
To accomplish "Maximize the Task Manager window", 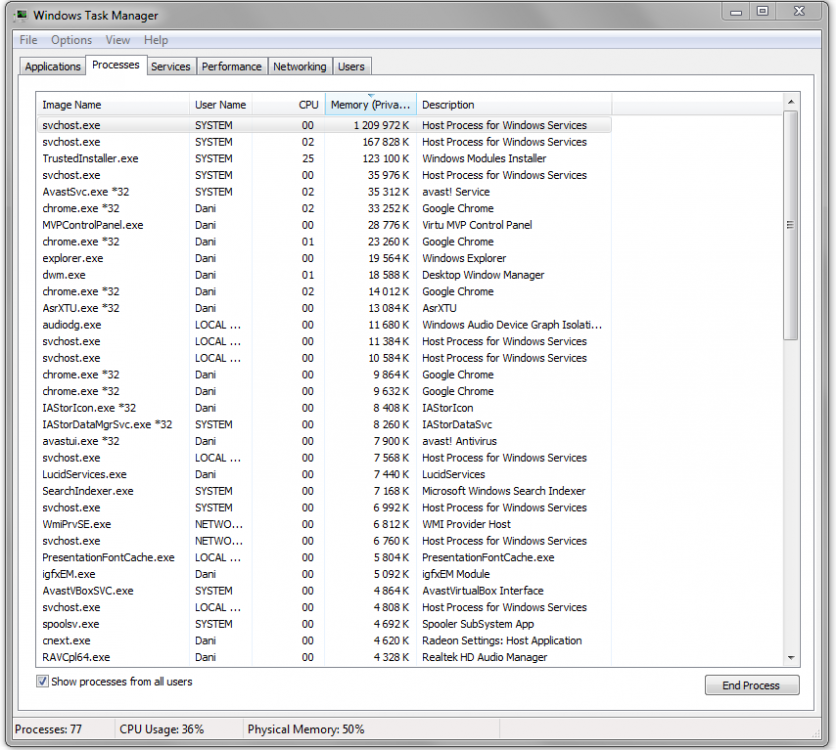I will click(763, 12).
